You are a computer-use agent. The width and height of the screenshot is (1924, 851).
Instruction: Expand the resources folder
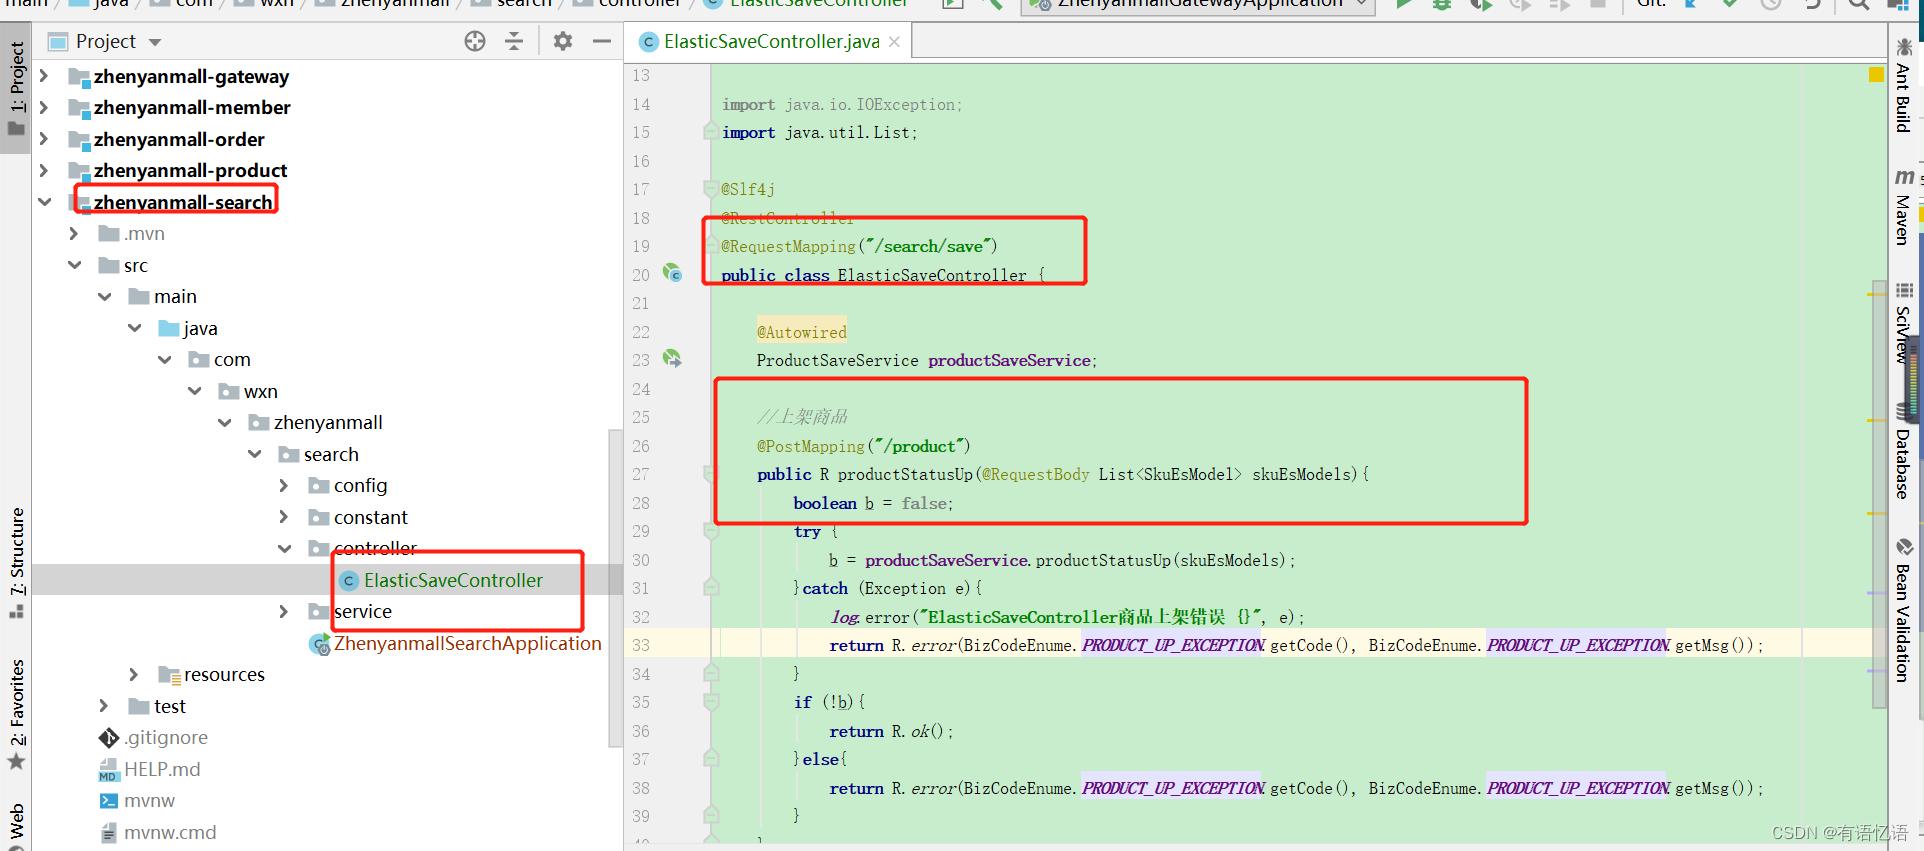pyautogui.click(x=134, y=674)
